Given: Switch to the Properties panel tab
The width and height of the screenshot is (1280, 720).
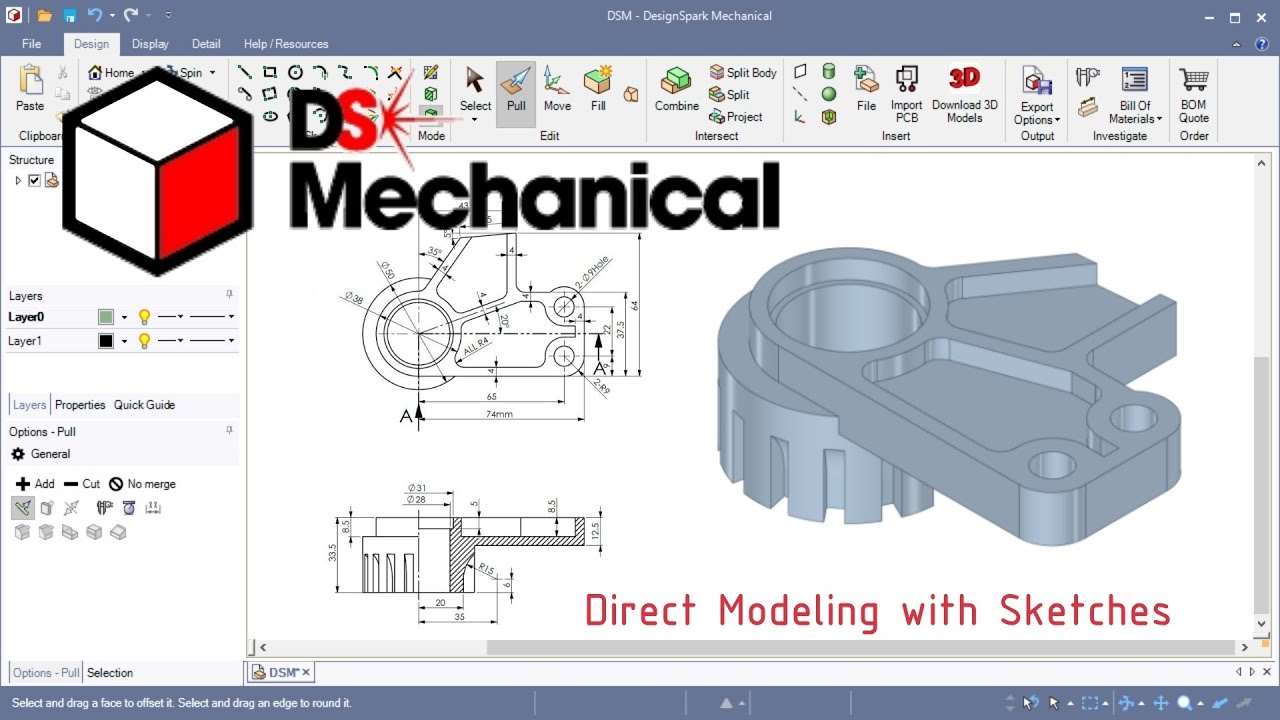Looking at the screenshot, I should pos(80,405).
